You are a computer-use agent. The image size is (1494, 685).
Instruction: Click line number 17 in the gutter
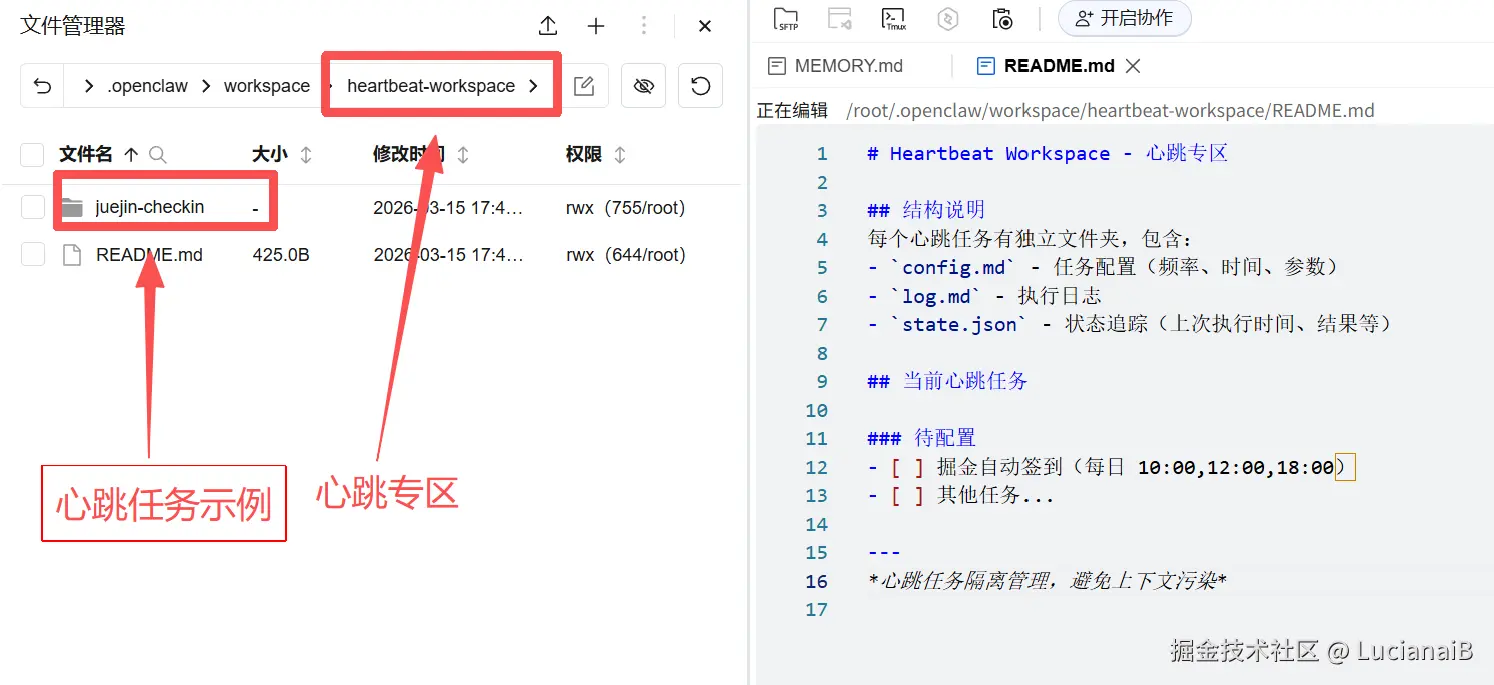click(817, 609)
